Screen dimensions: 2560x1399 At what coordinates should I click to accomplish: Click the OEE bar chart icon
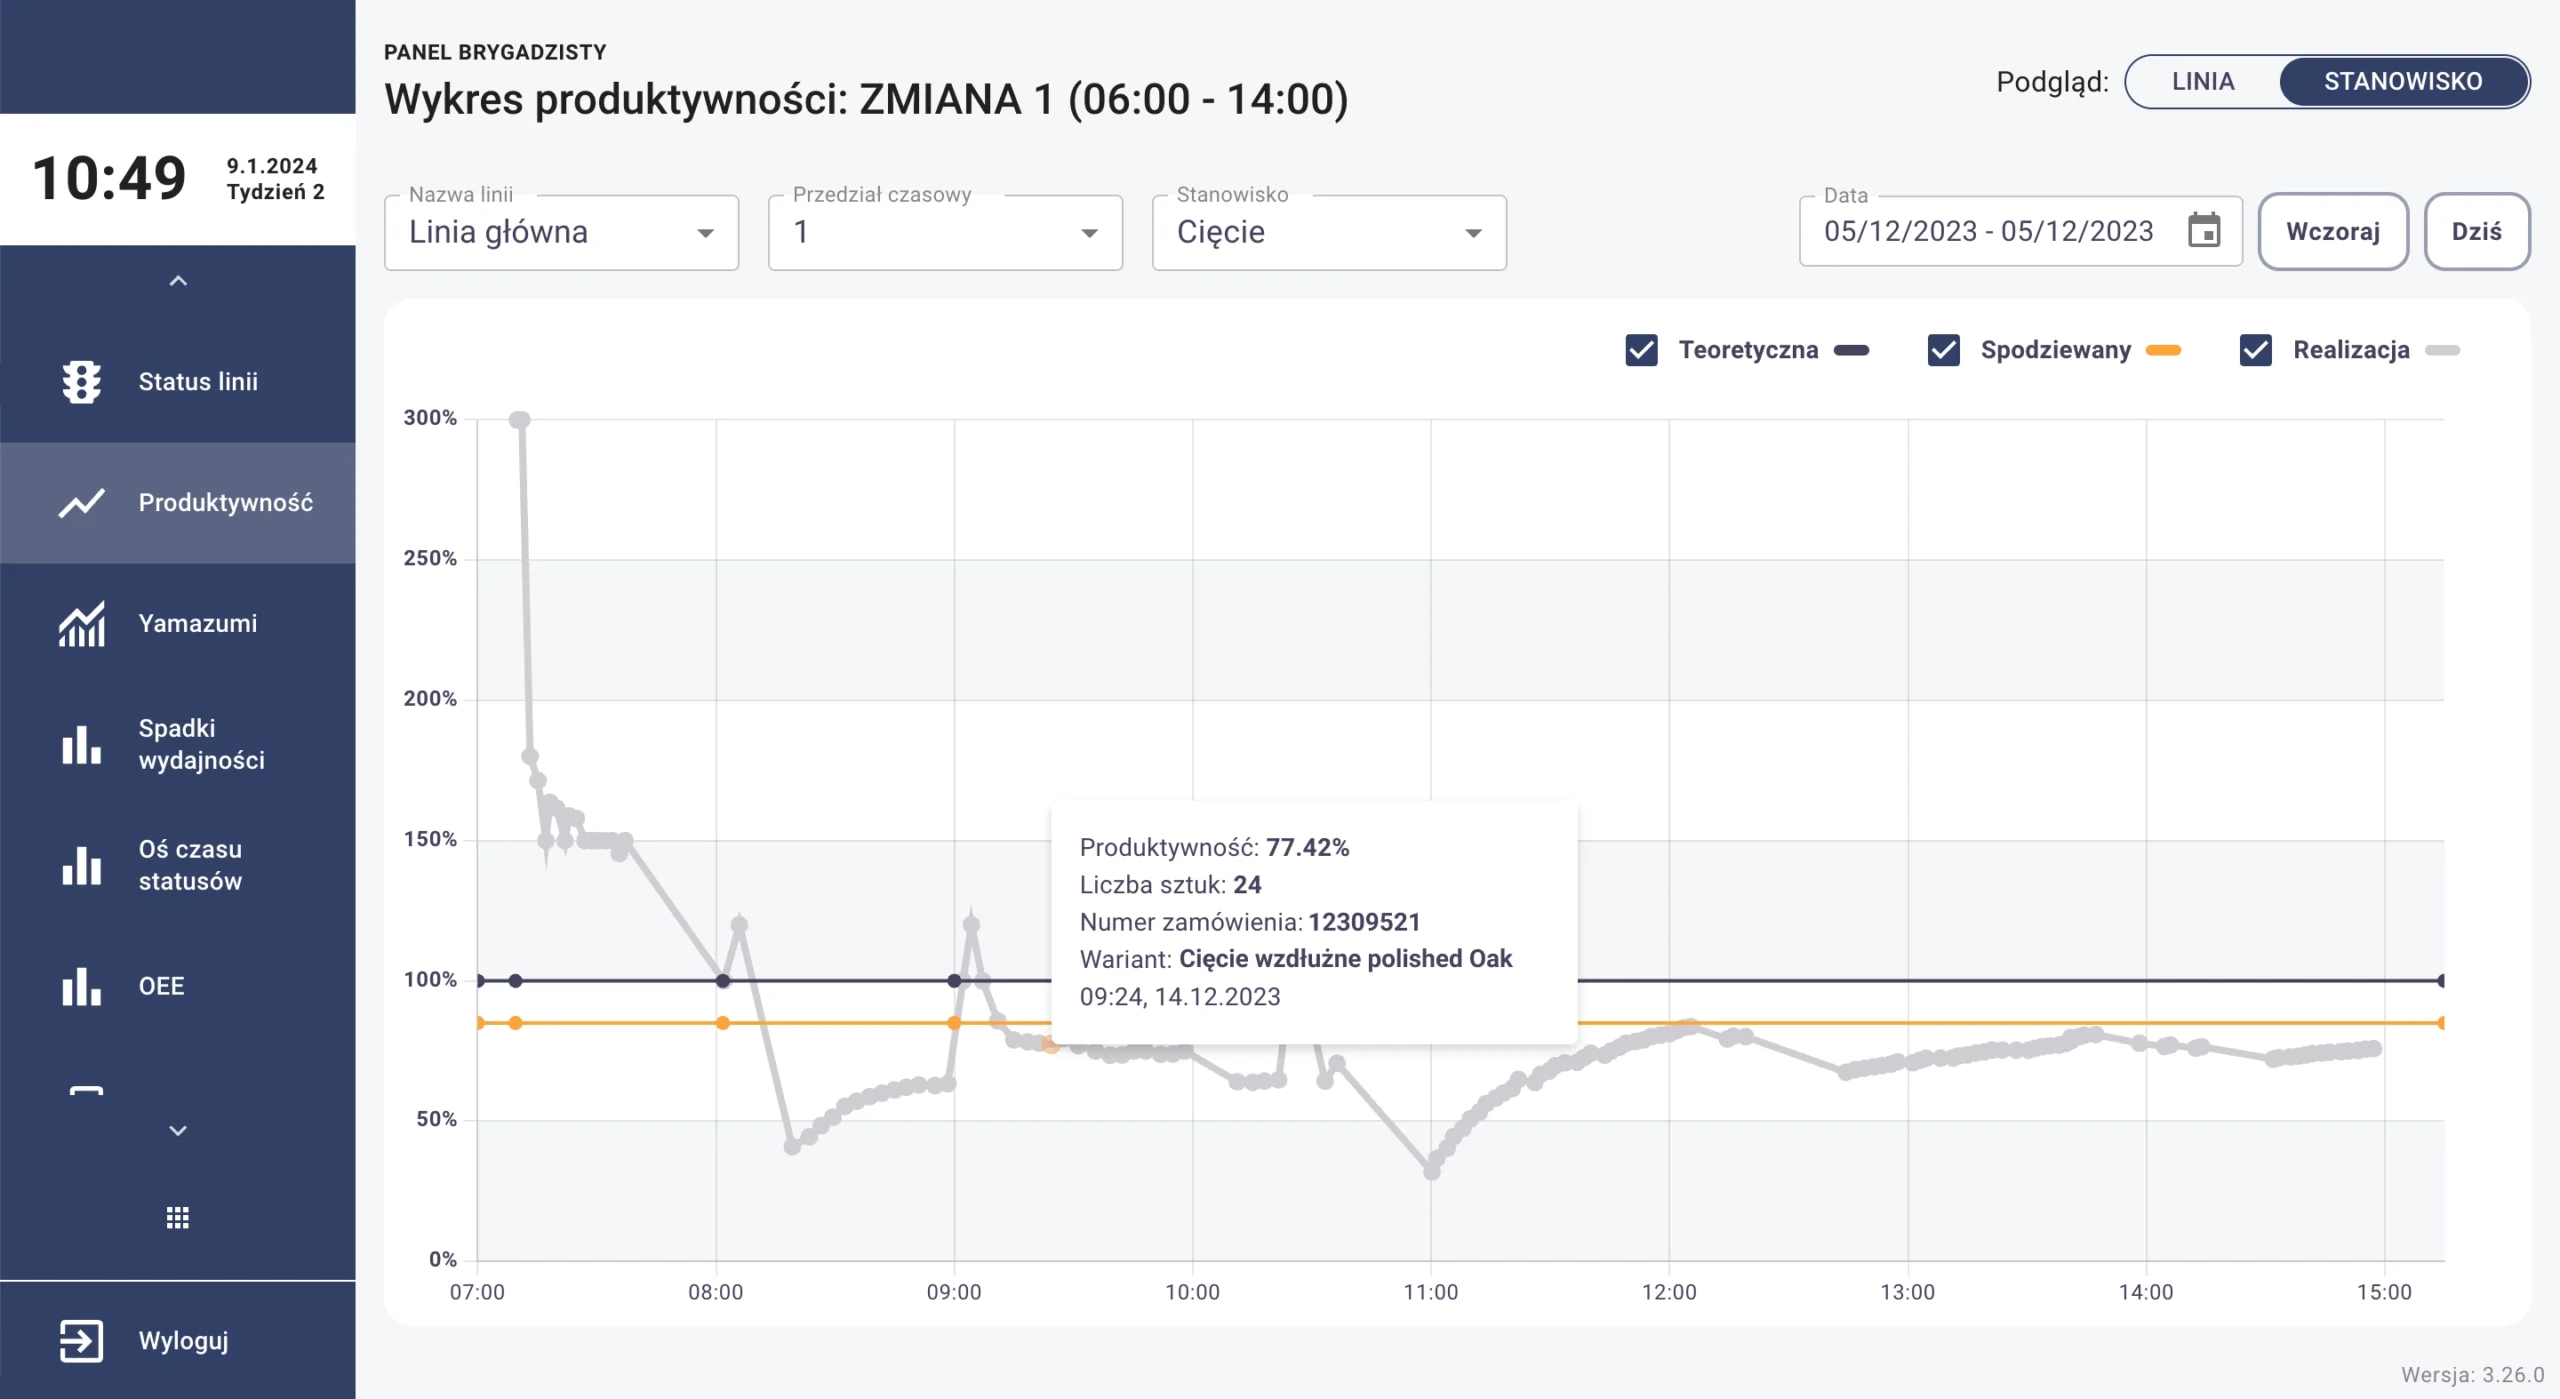pyautogui.click(x=81, y=986)
